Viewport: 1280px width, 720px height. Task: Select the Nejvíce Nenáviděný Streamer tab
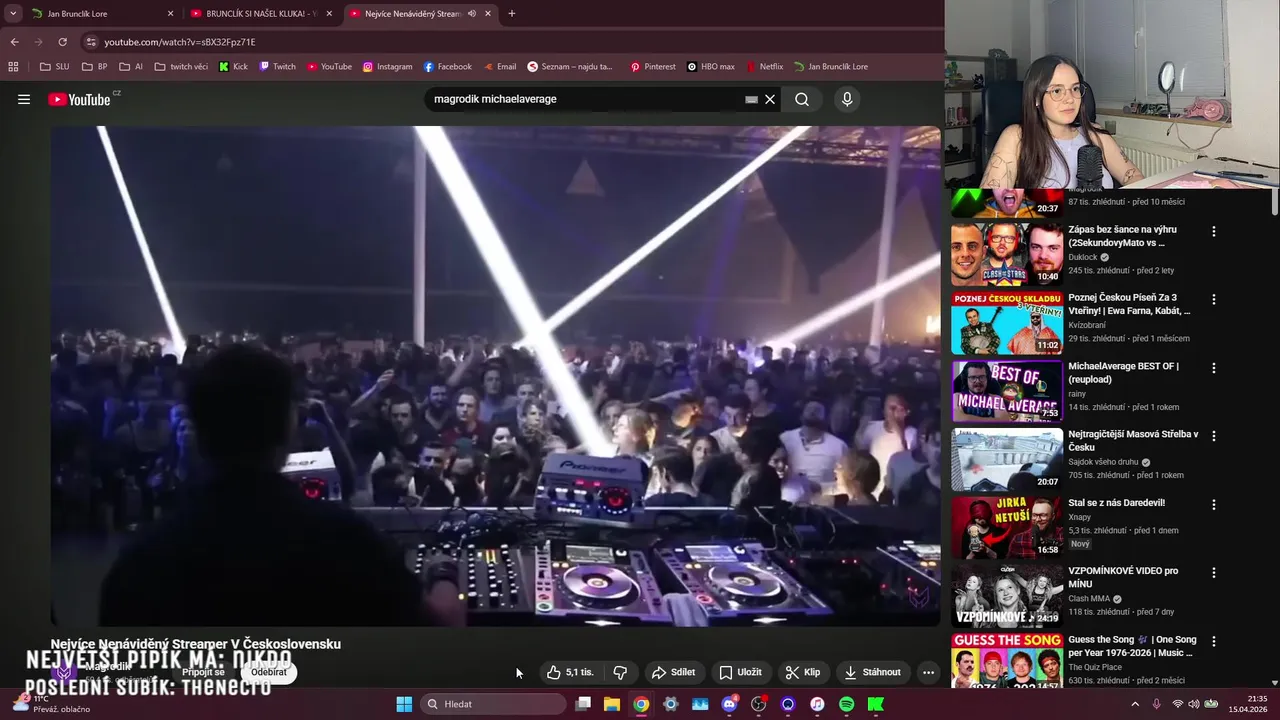[421, 14]
